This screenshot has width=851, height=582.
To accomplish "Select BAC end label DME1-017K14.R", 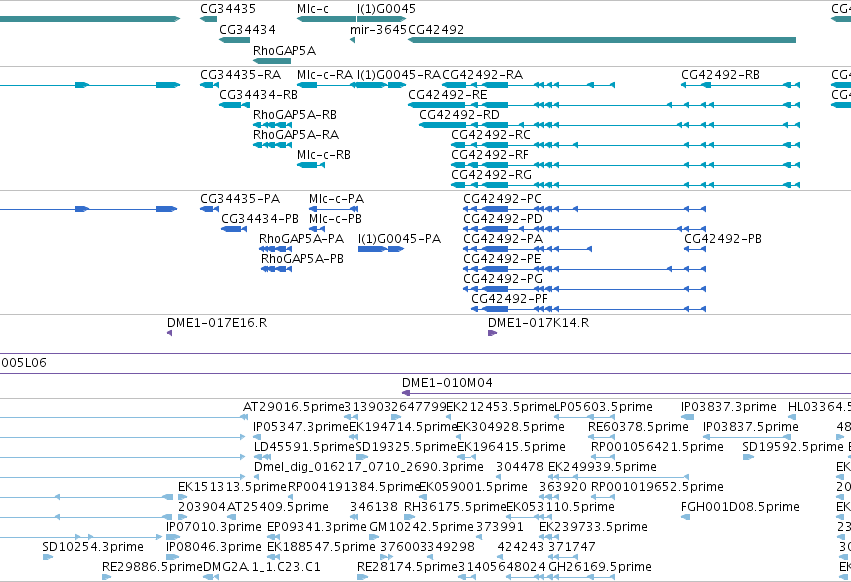I will coord(538,323).
